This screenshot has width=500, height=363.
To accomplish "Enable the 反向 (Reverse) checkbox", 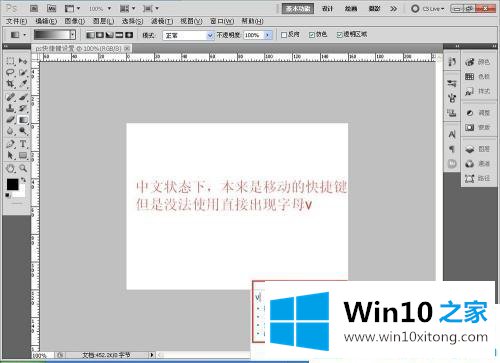I will click(x=284, y=35).
